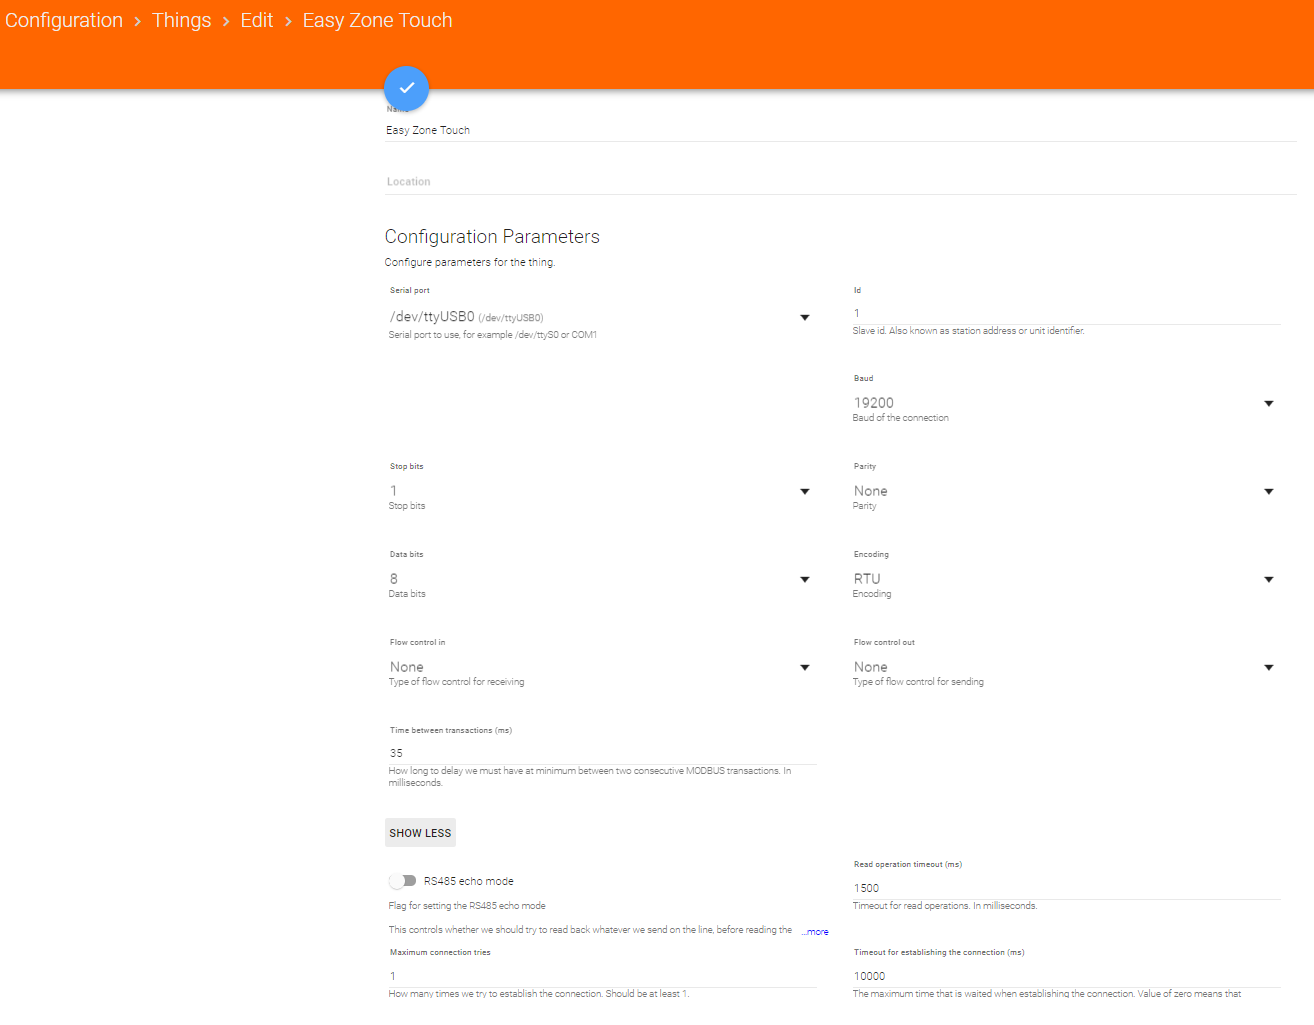Change the Parity dropdown selection
This screenshot has height=1025, width=1314.
click(1063, 491)
